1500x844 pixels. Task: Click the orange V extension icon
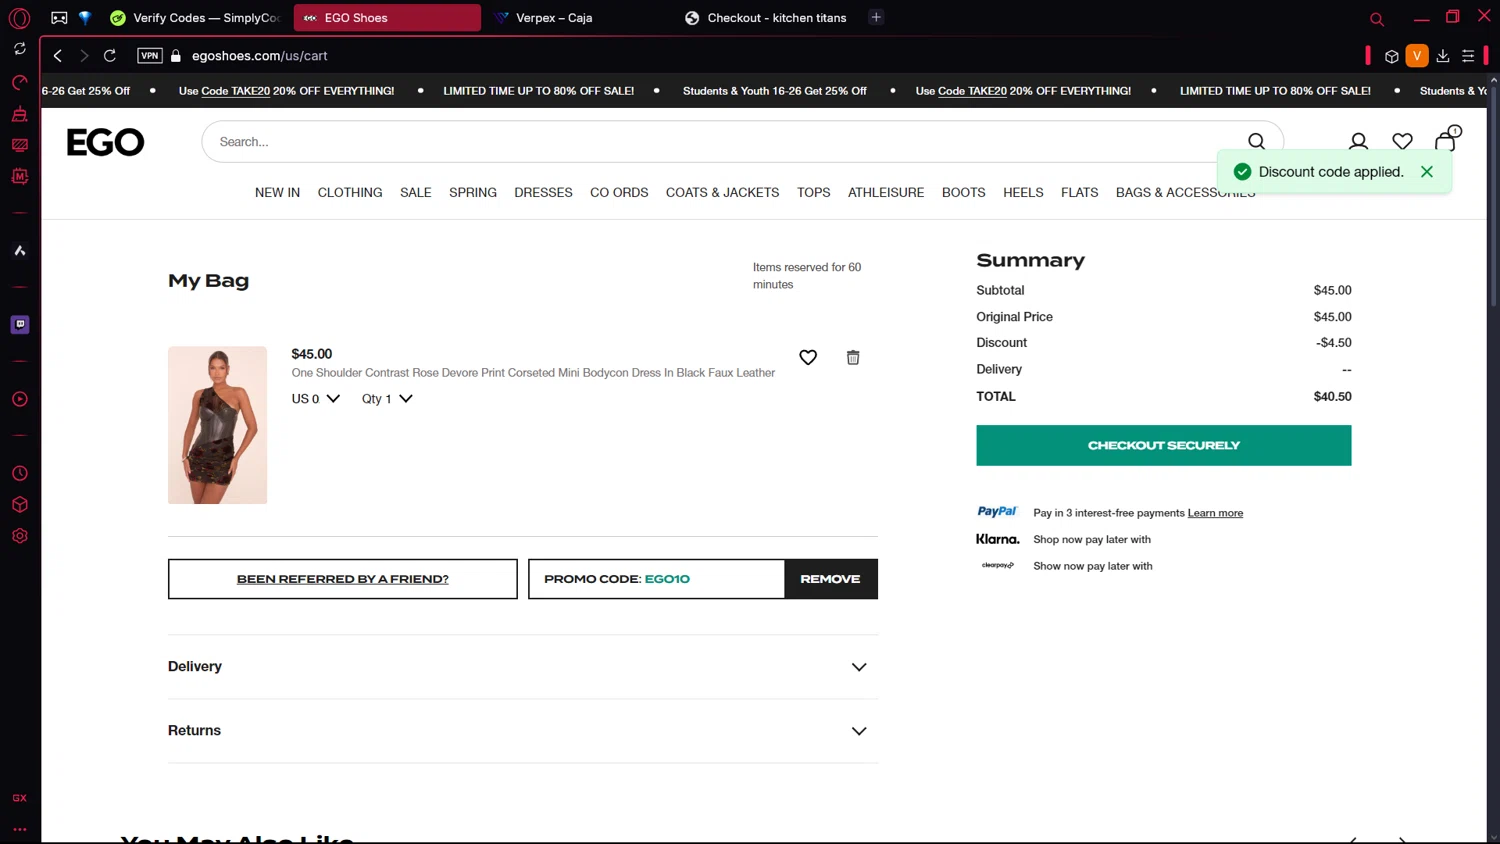pyautogui.click(x=1417, y=56)
